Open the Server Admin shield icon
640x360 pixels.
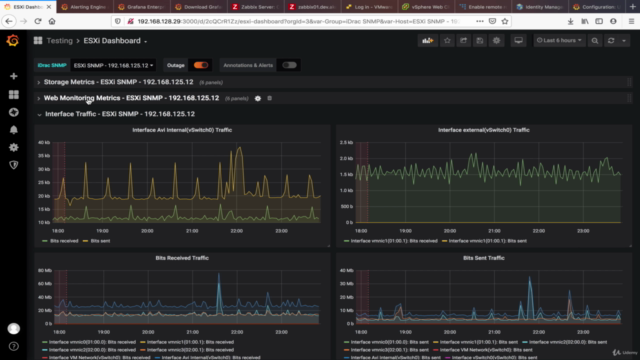tap(13, 165)
